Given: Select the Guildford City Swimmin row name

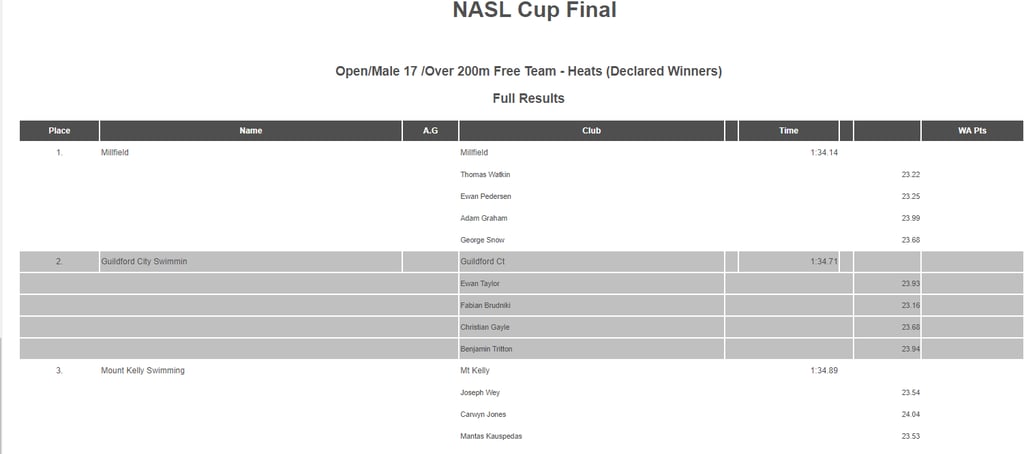Looking at the screenshot, I should pos(144,262).
